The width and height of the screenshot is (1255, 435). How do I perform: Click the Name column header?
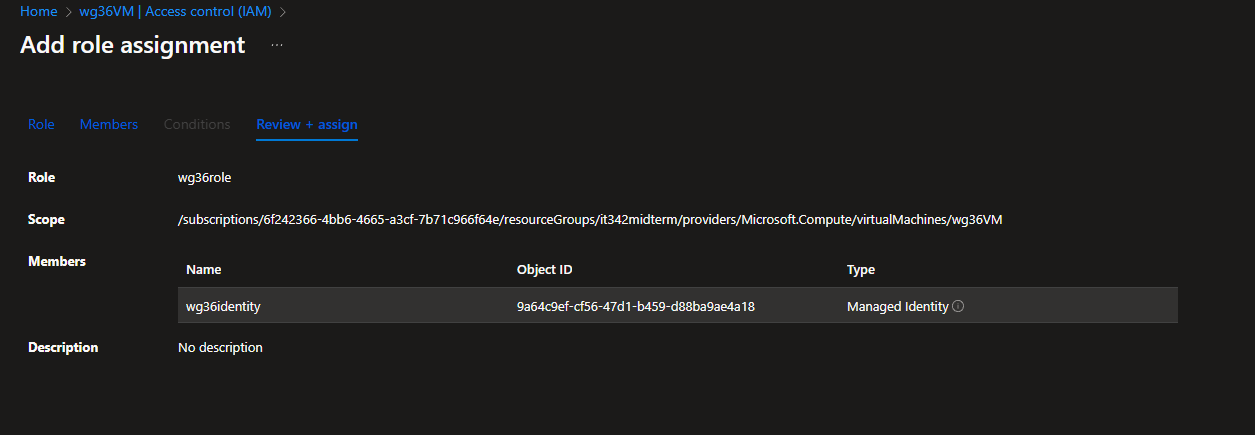point(204,270)
